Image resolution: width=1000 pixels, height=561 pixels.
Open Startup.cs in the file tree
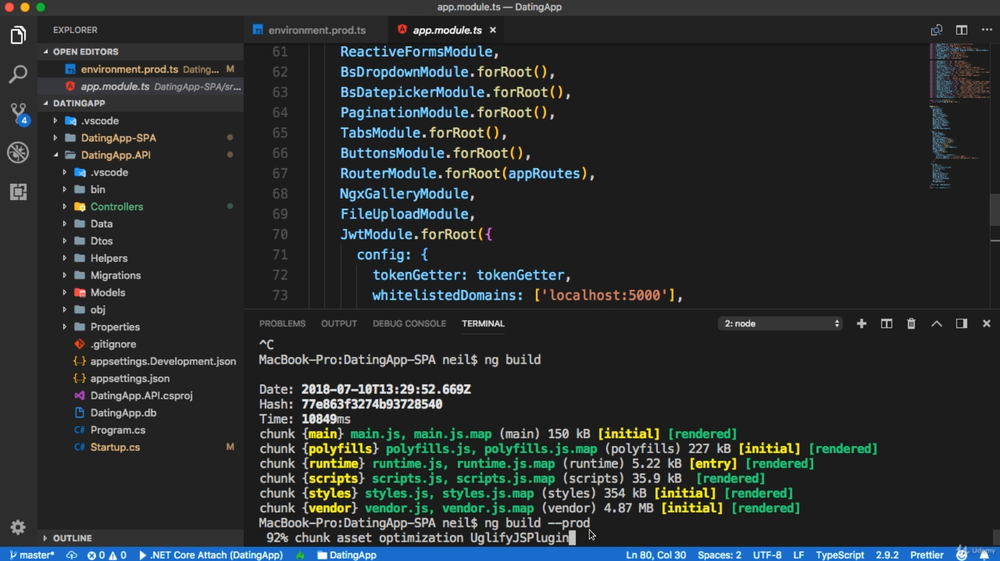click(x=140, y=448)
